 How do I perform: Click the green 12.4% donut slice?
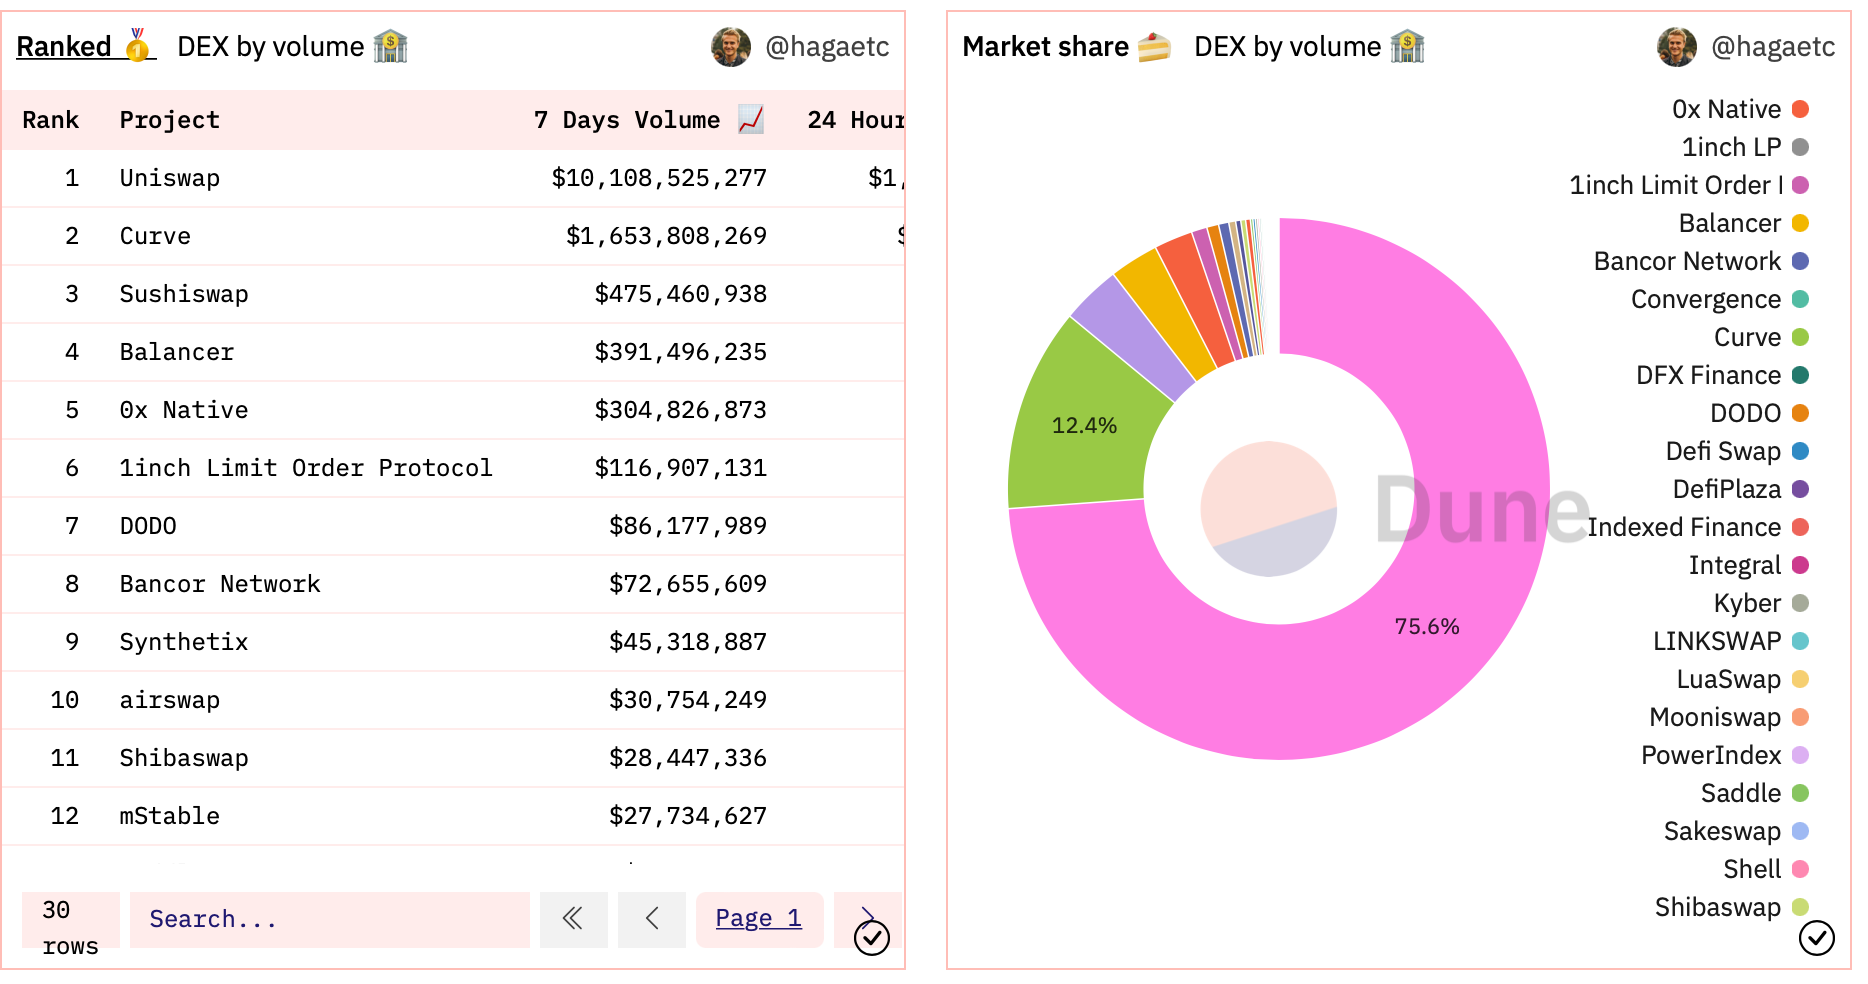(1085, 426)
